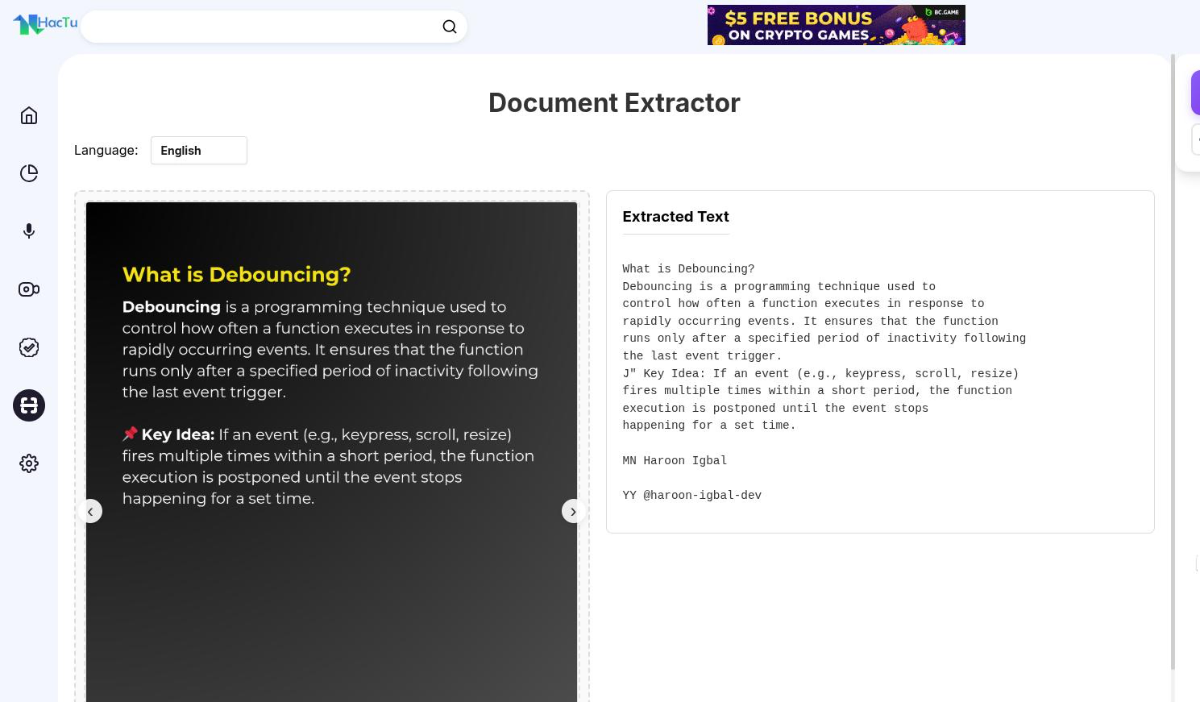Open the $5 Free Bonus banner ad
The height and width of the screenshot is (702, 1200).
pos(836,25)
